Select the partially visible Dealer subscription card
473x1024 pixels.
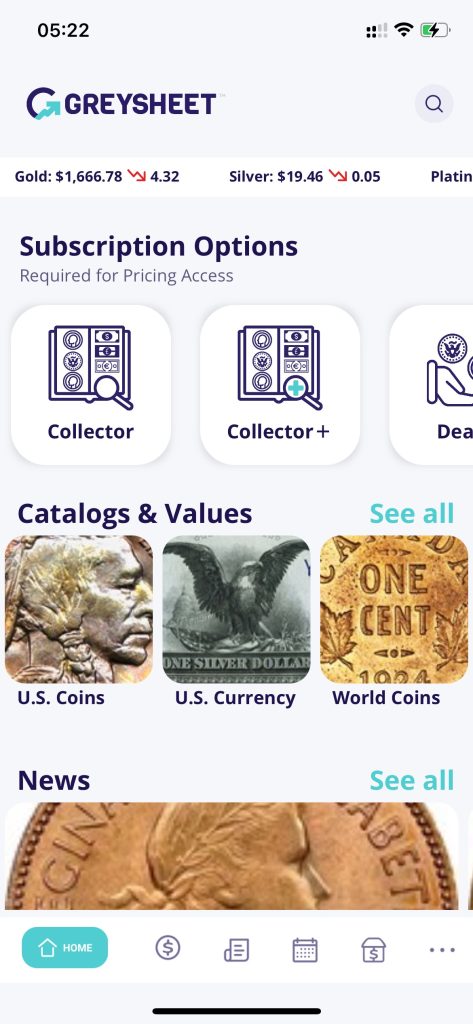431,385
